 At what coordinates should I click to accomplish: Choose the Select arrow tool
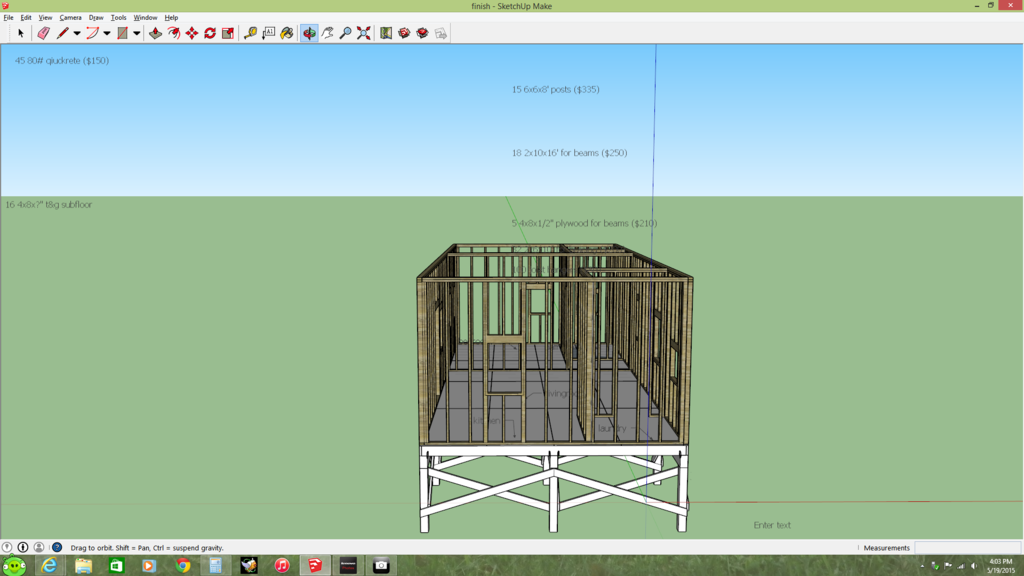[x=21, y=33]
